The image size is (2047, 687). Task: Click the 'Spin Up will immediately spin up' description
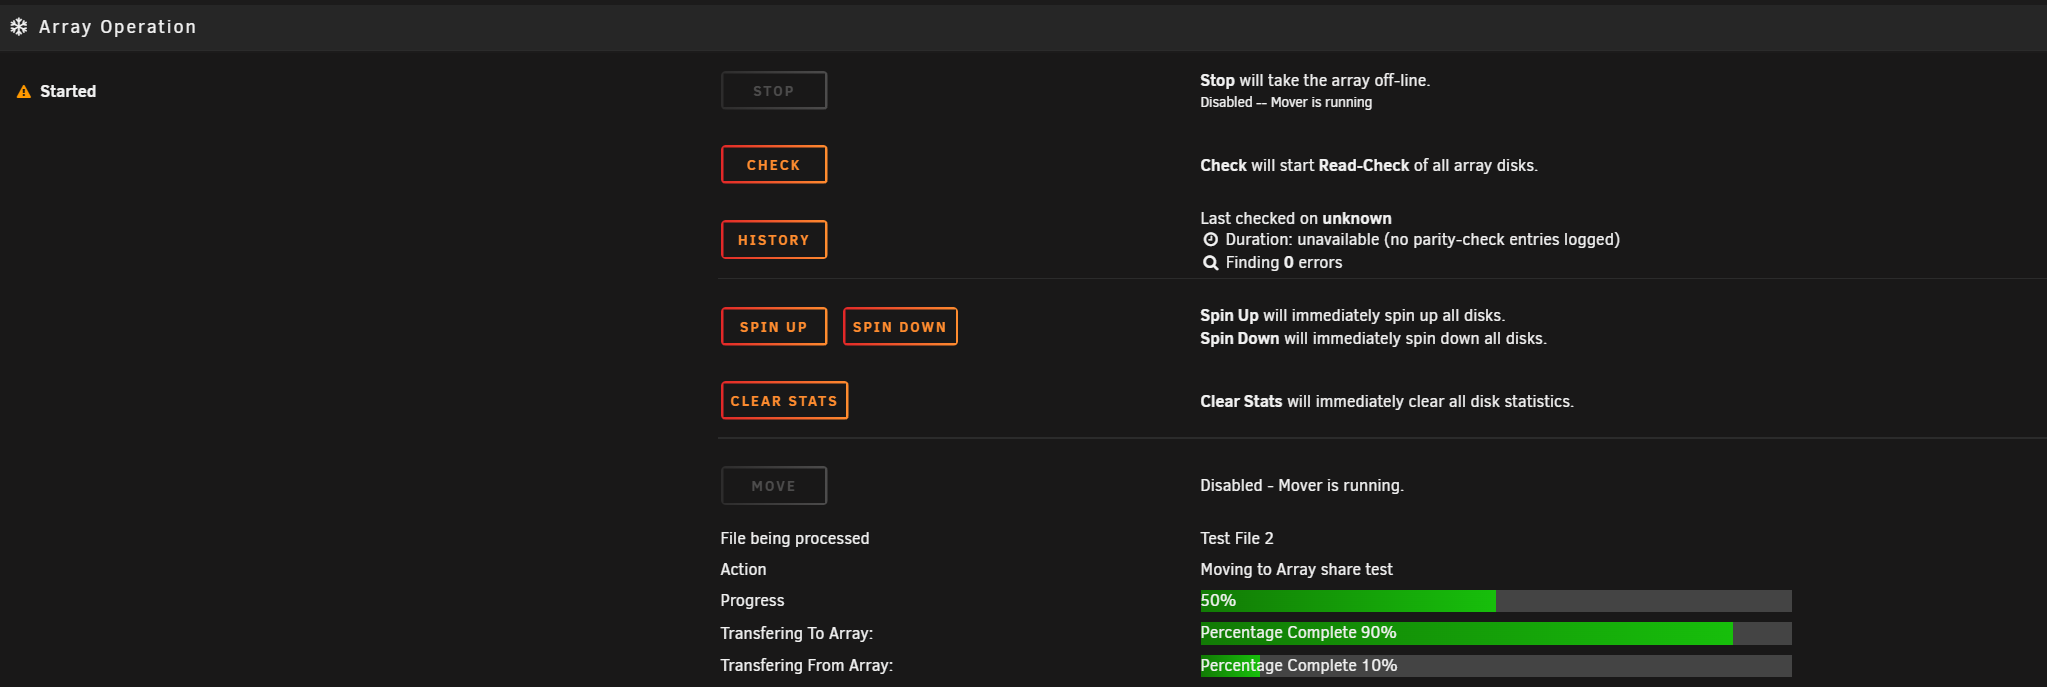coord(1352,315)
